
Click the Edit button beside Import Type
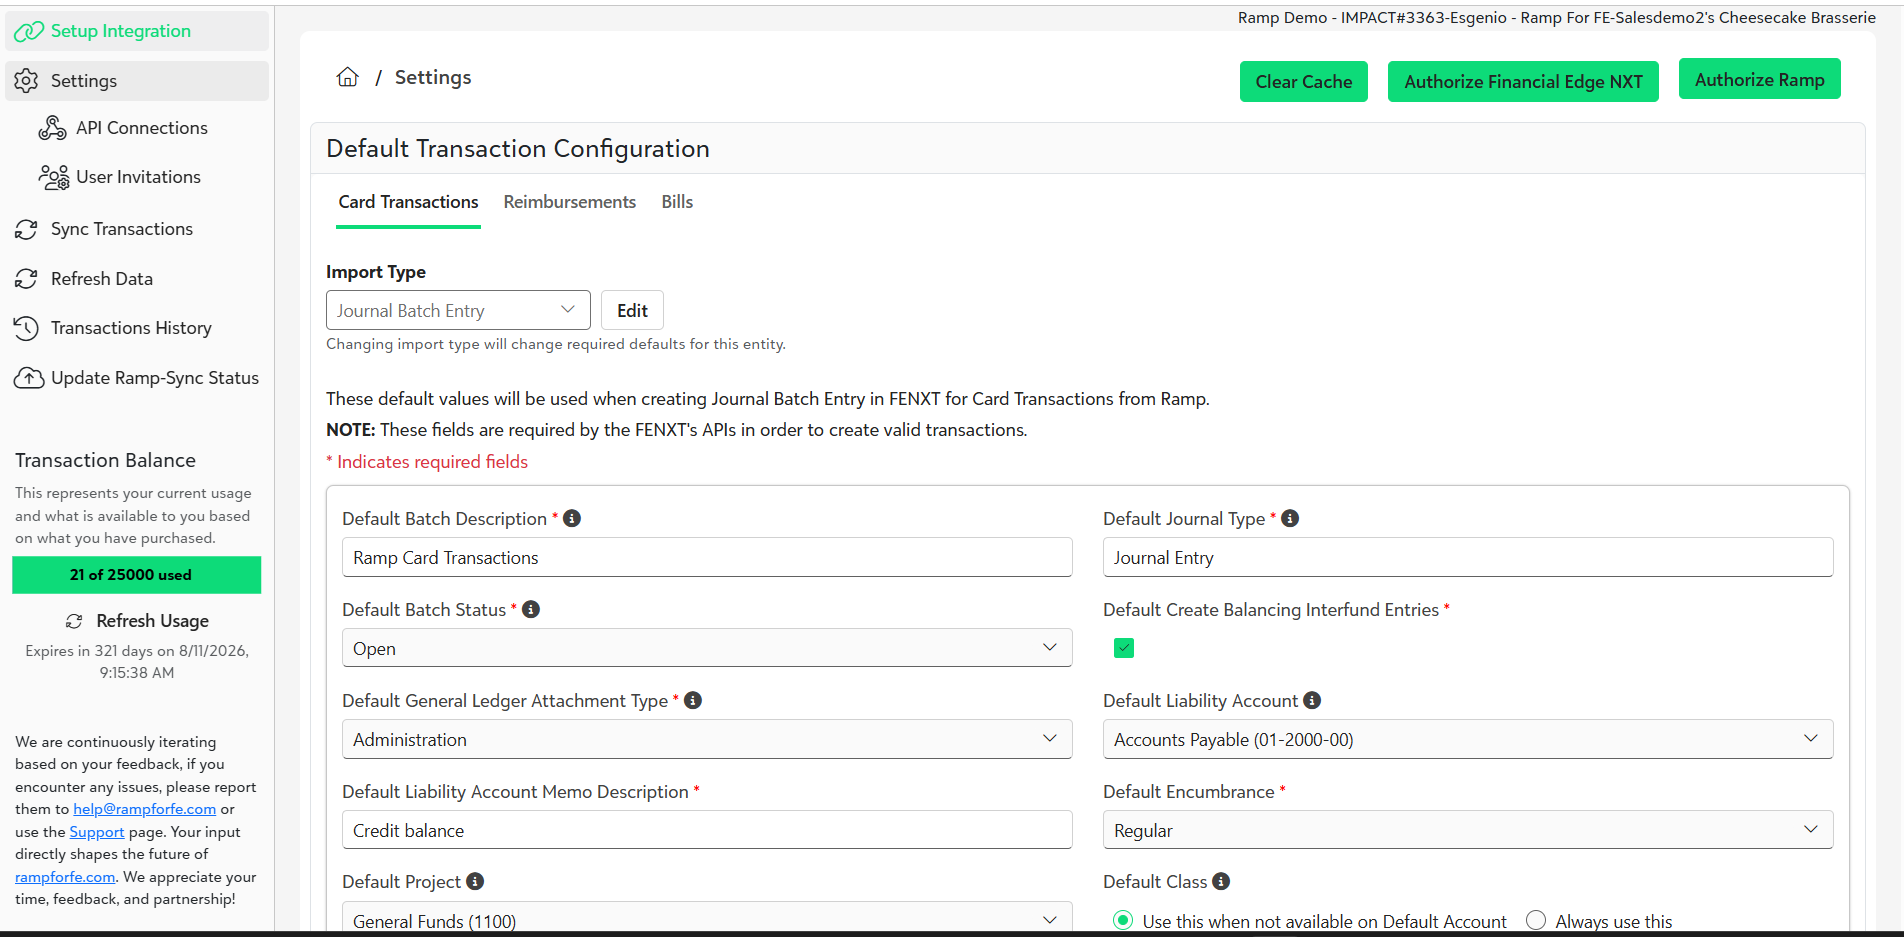[x=632, y=310]
